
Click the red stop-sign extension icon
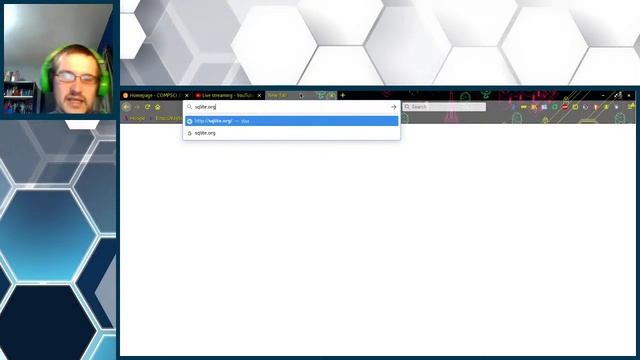tap(565, 107)
